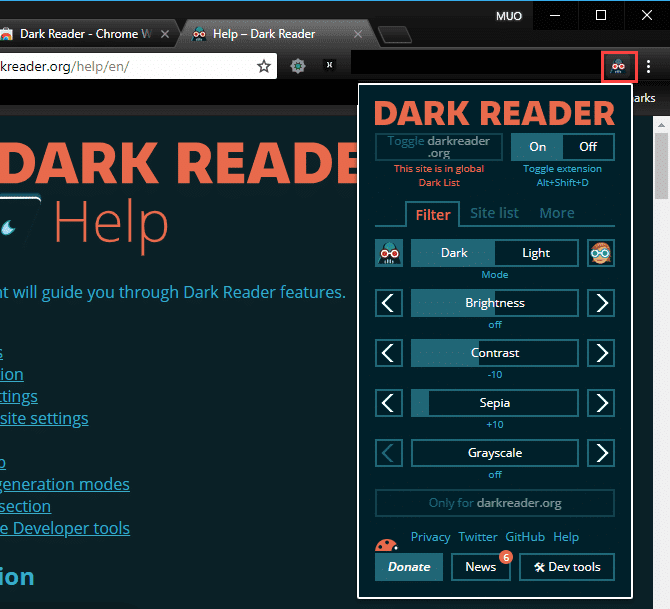Click the dark mode goggles character icon
670x609 pixels.
(389, 253)
